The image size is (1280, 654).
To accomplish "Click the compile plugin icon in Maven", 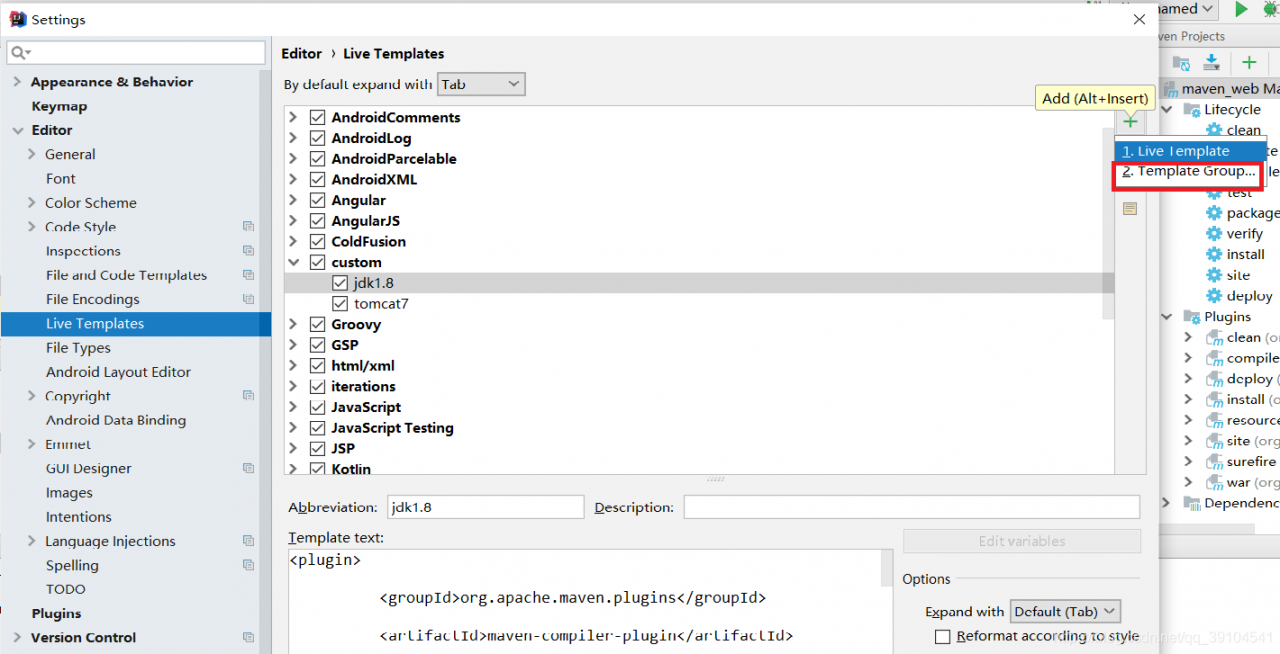I will [x=1214, y=358].
